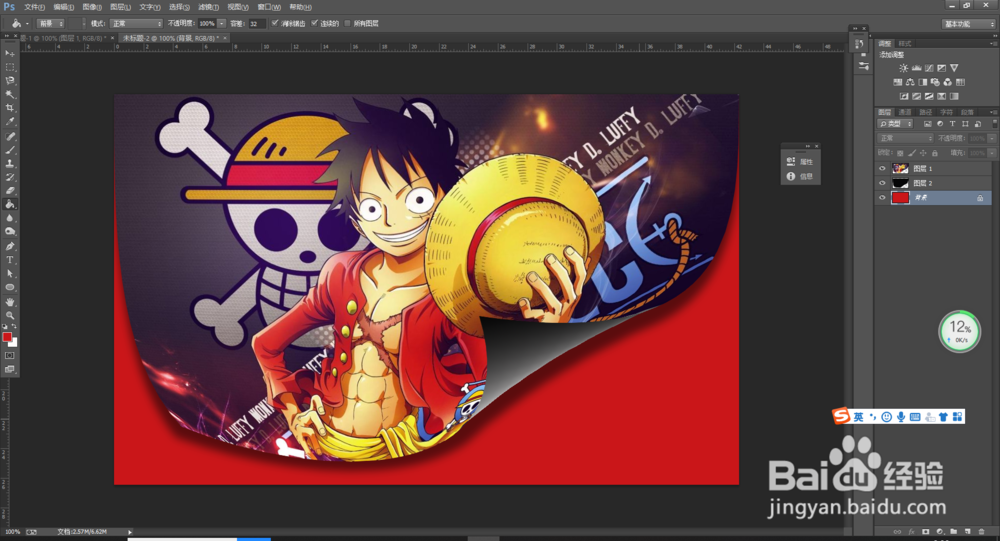Toggle the 连续的 checkbox
The height and width of the screenshot is (541, 1000).
(314, 23)
